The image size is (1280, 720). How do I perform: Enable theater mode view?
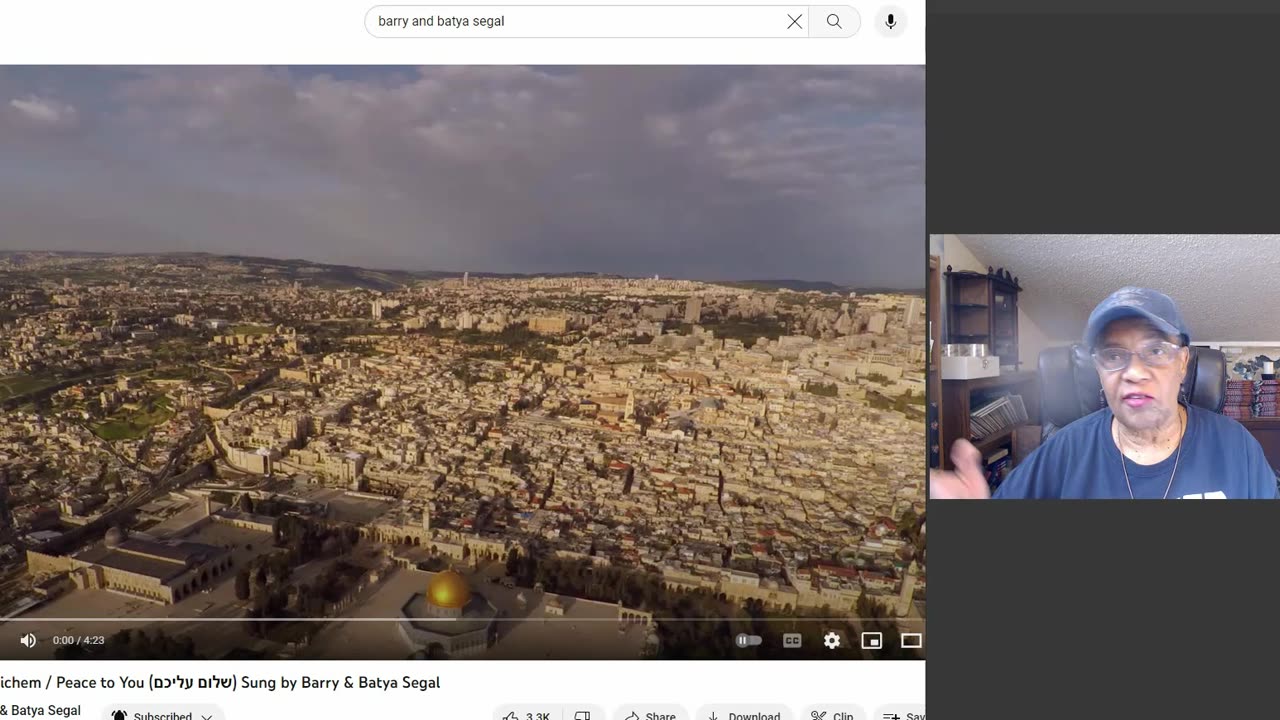click(x=911, y=640)
